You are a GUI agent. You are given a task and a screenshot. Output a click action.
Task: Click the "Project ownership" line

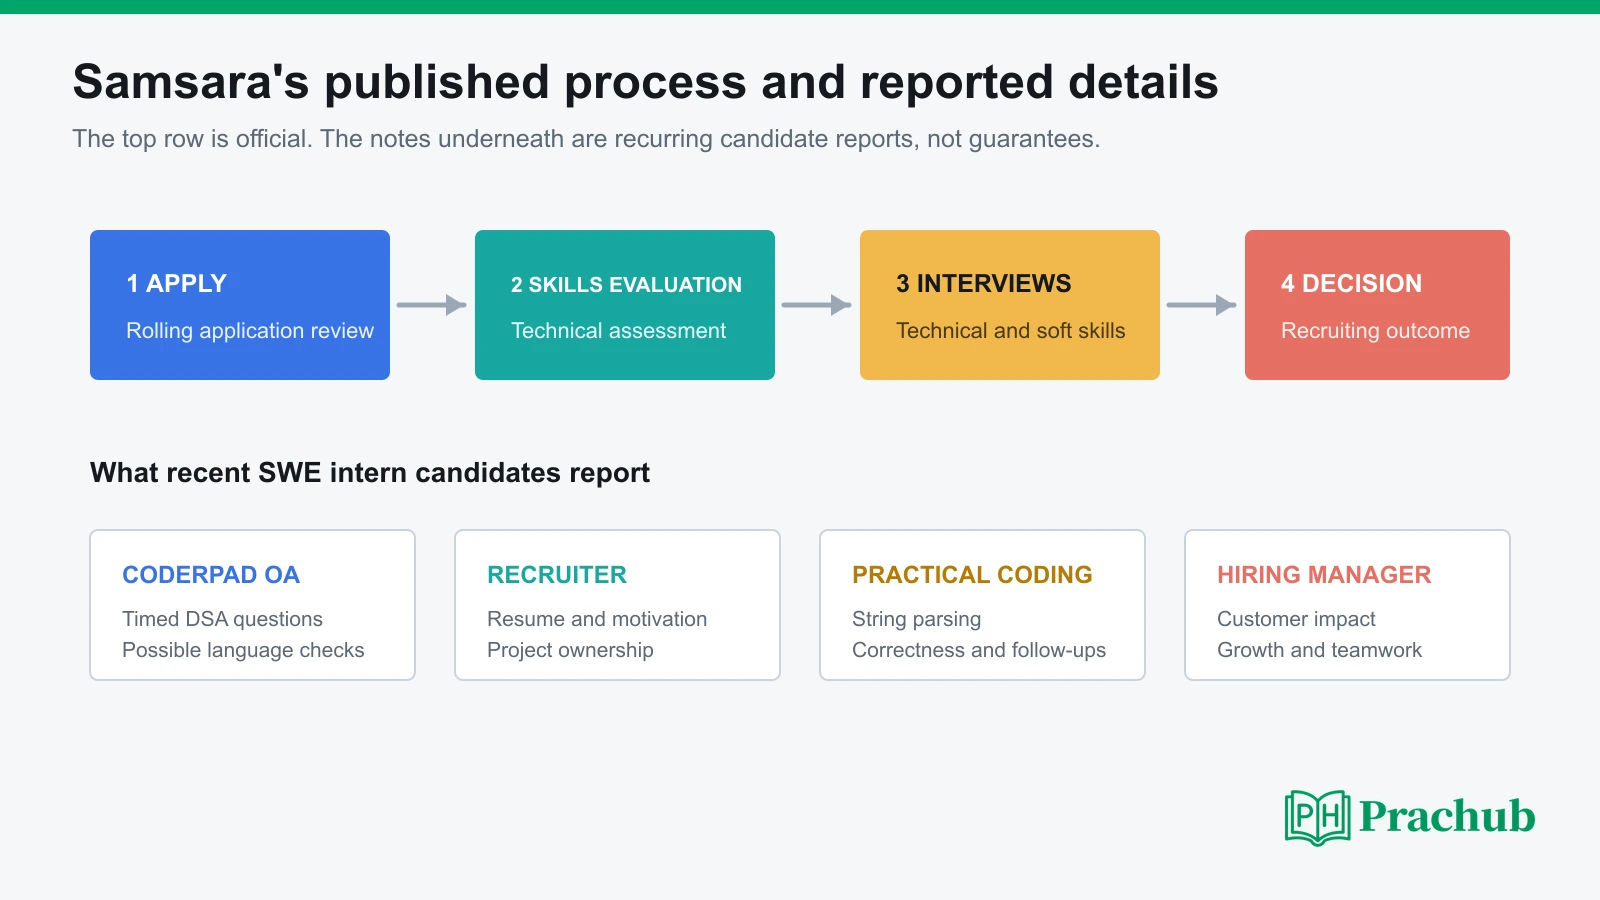570,650
